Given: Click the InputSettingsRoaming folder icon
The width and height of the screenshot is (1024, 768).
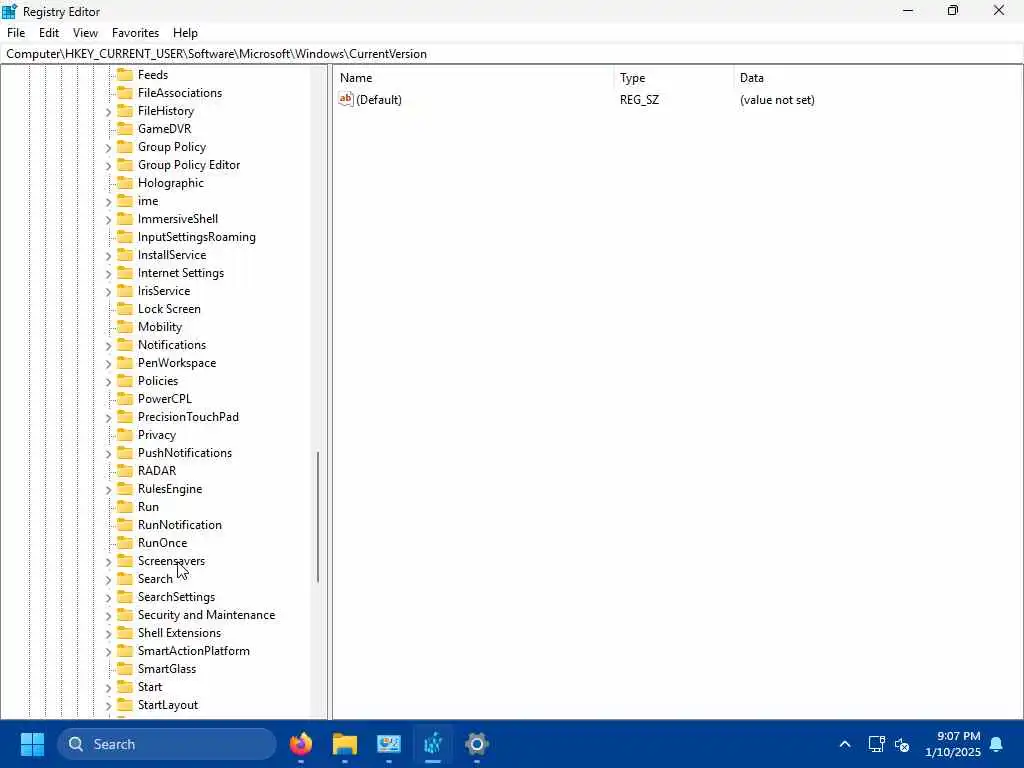Looking at the screenshot, I should tap(125, 236).
